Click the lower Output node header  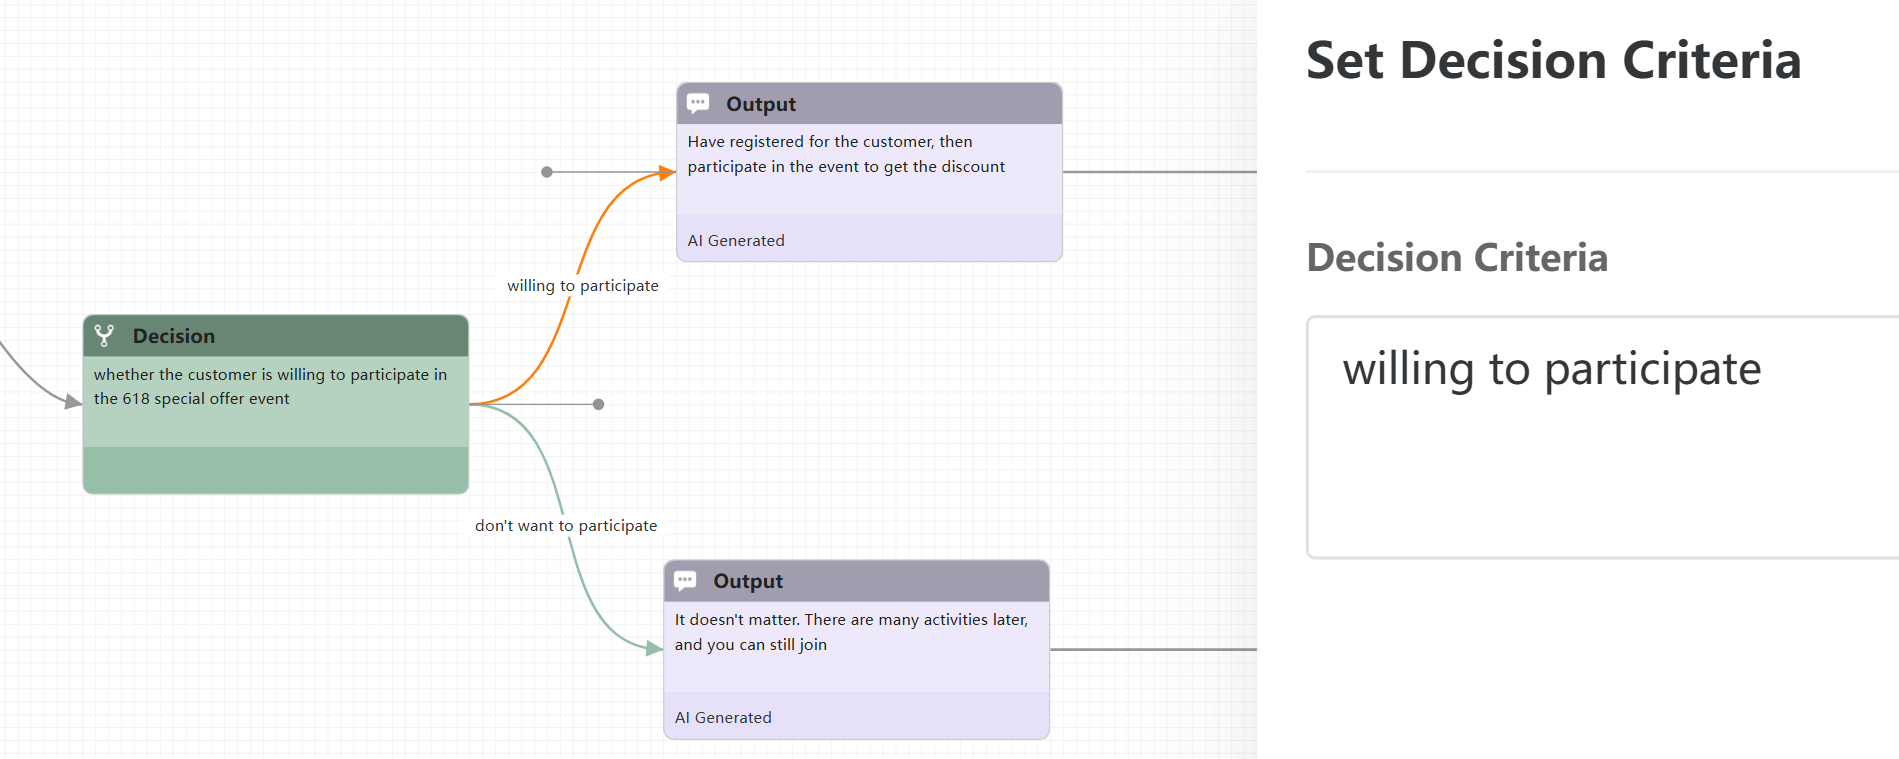tap(890, 581)
